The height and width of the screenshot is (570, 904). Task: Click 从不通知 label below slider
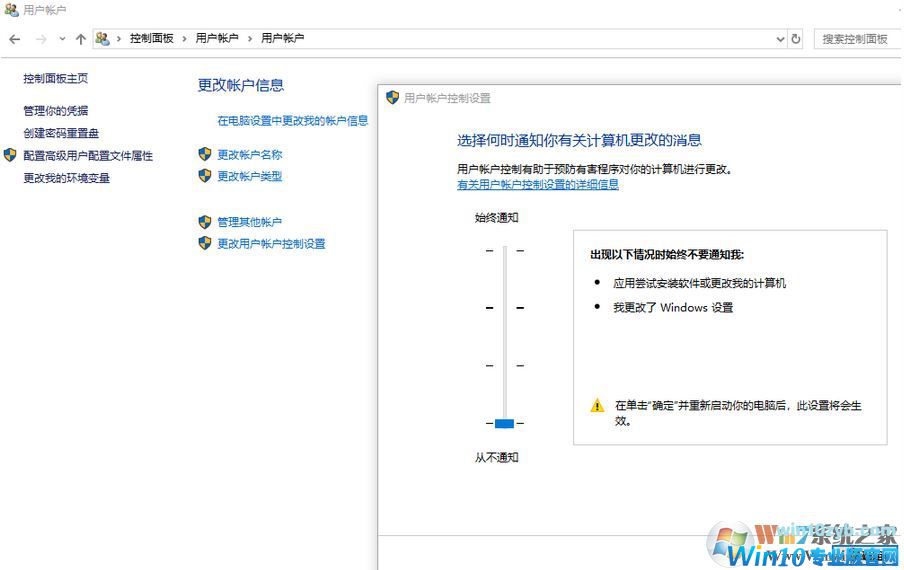point(496,458)
